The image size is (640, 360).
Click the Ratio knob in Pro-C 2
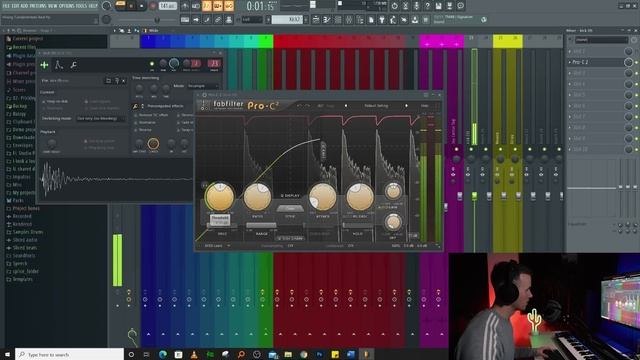258,197
